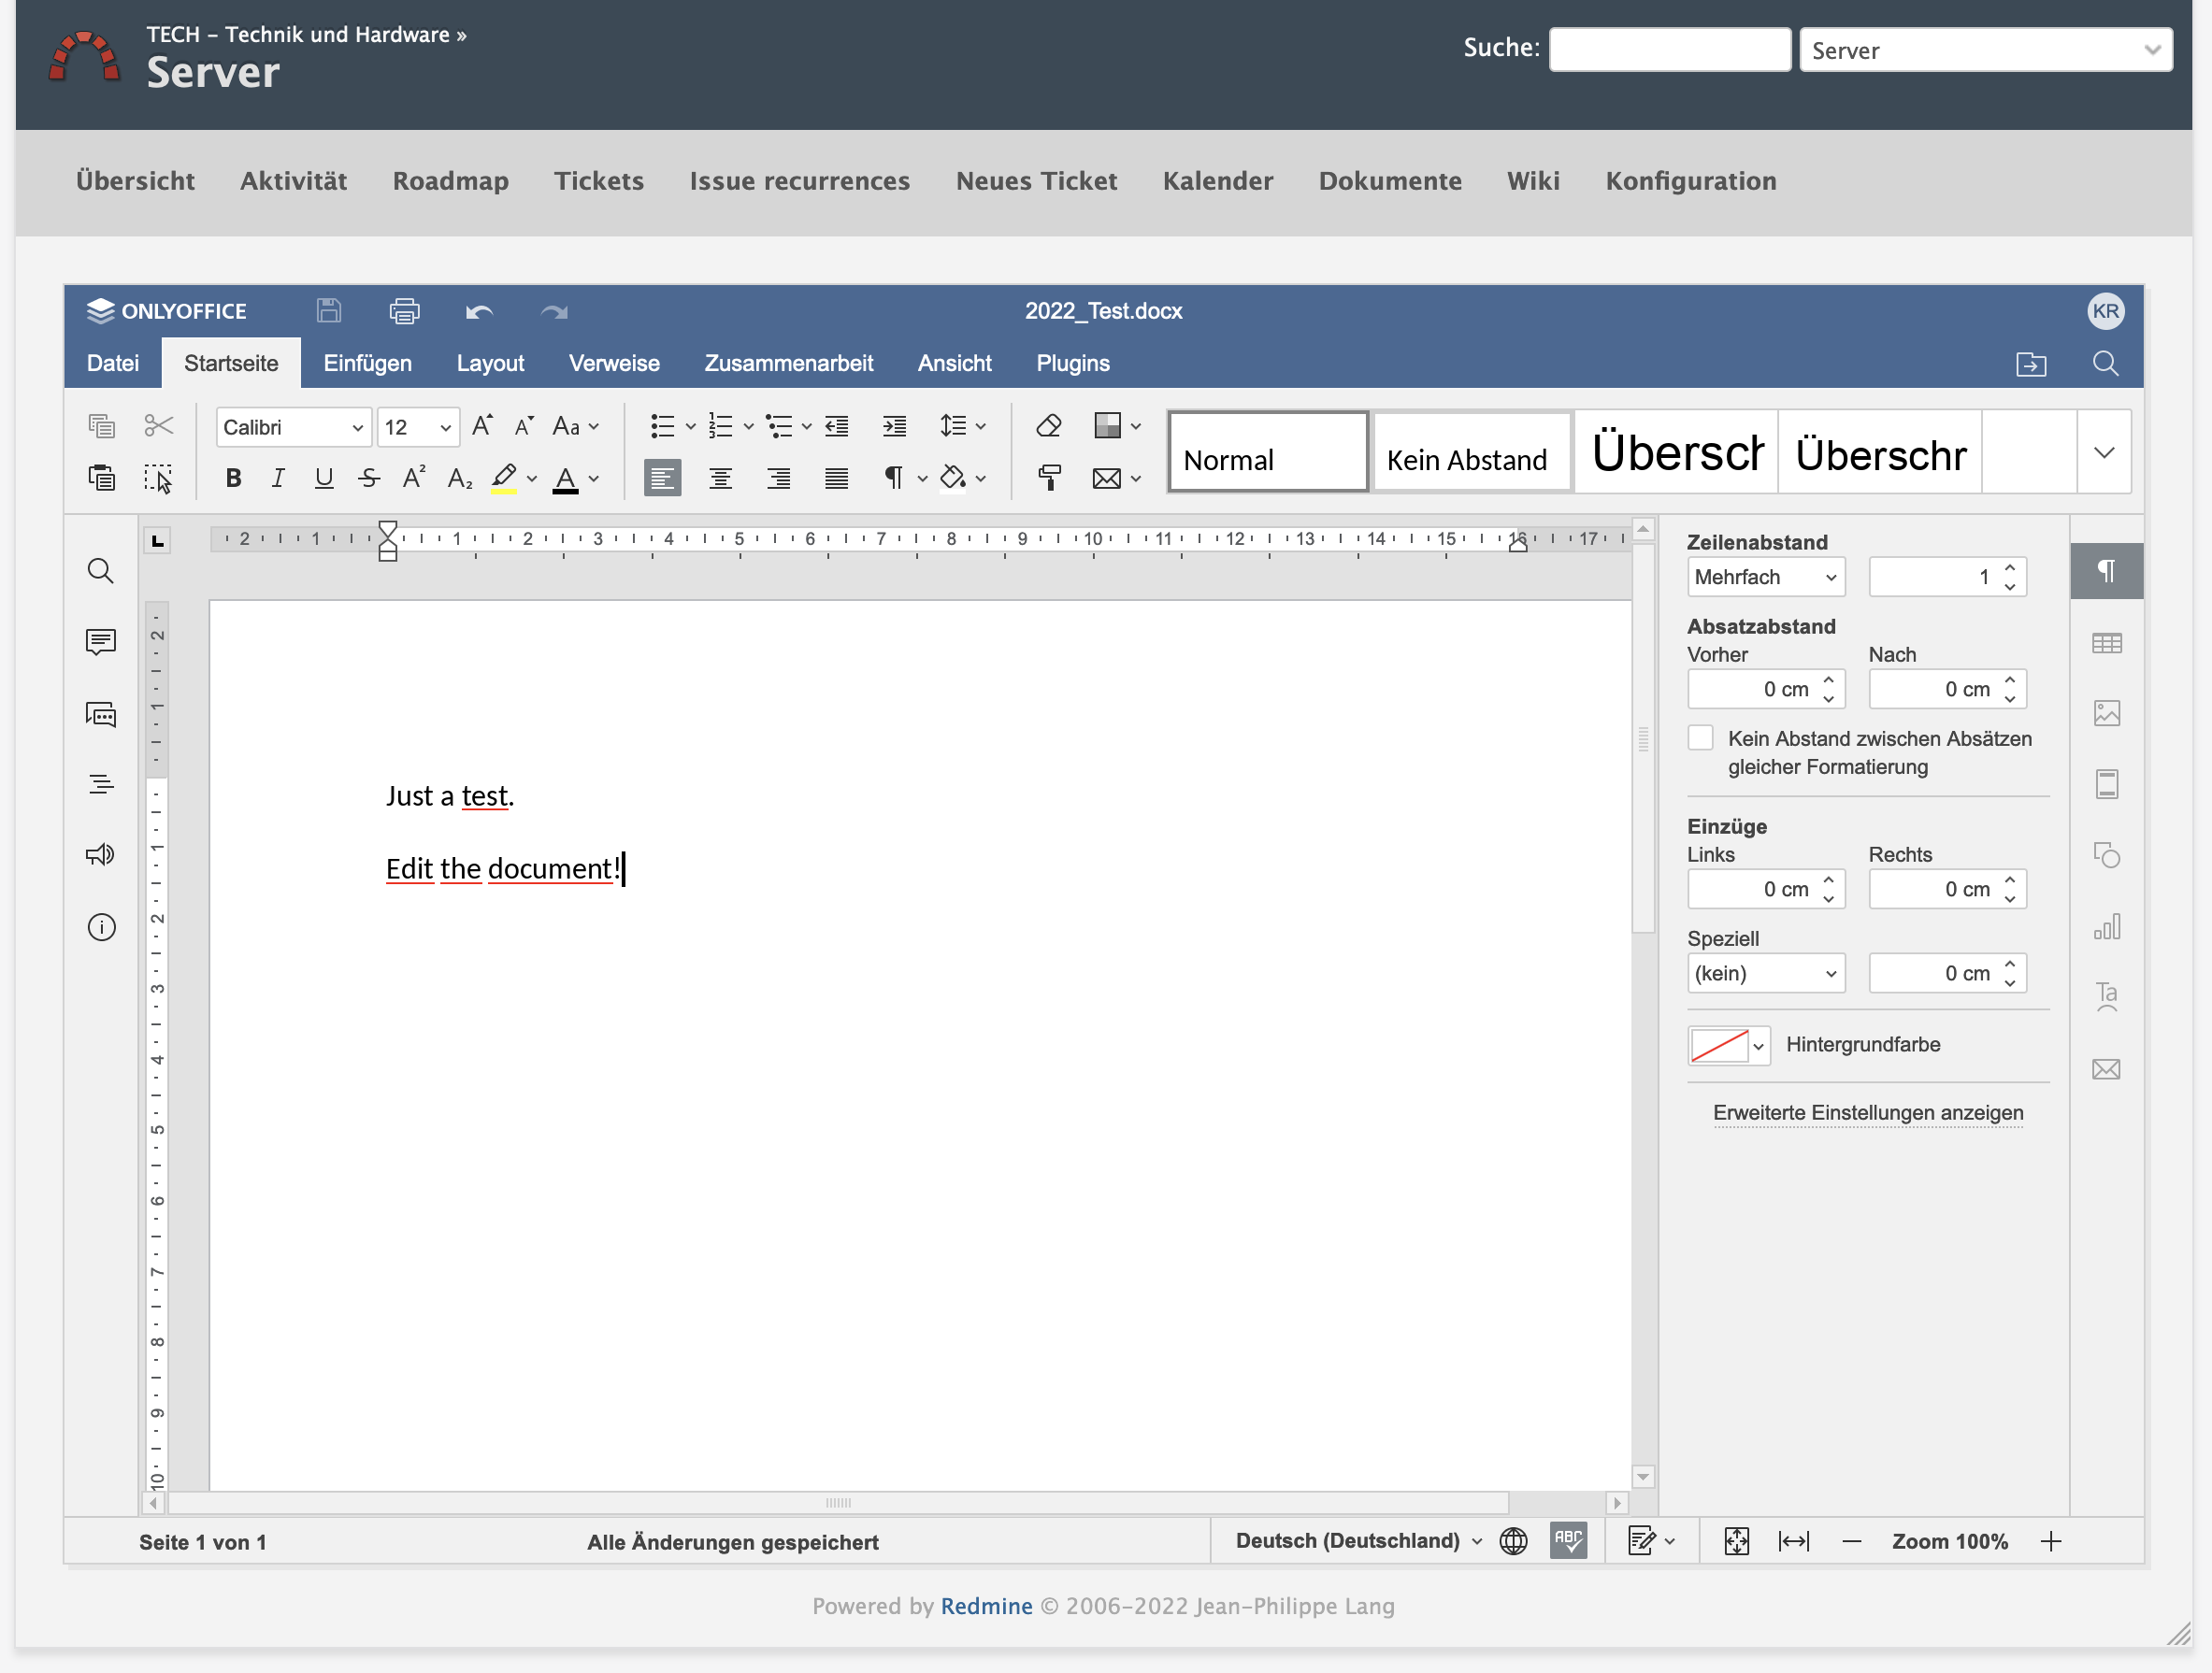
Task: Check Kein Abstand zwischen Absätzen checkbox
Action: point(1700,738)
